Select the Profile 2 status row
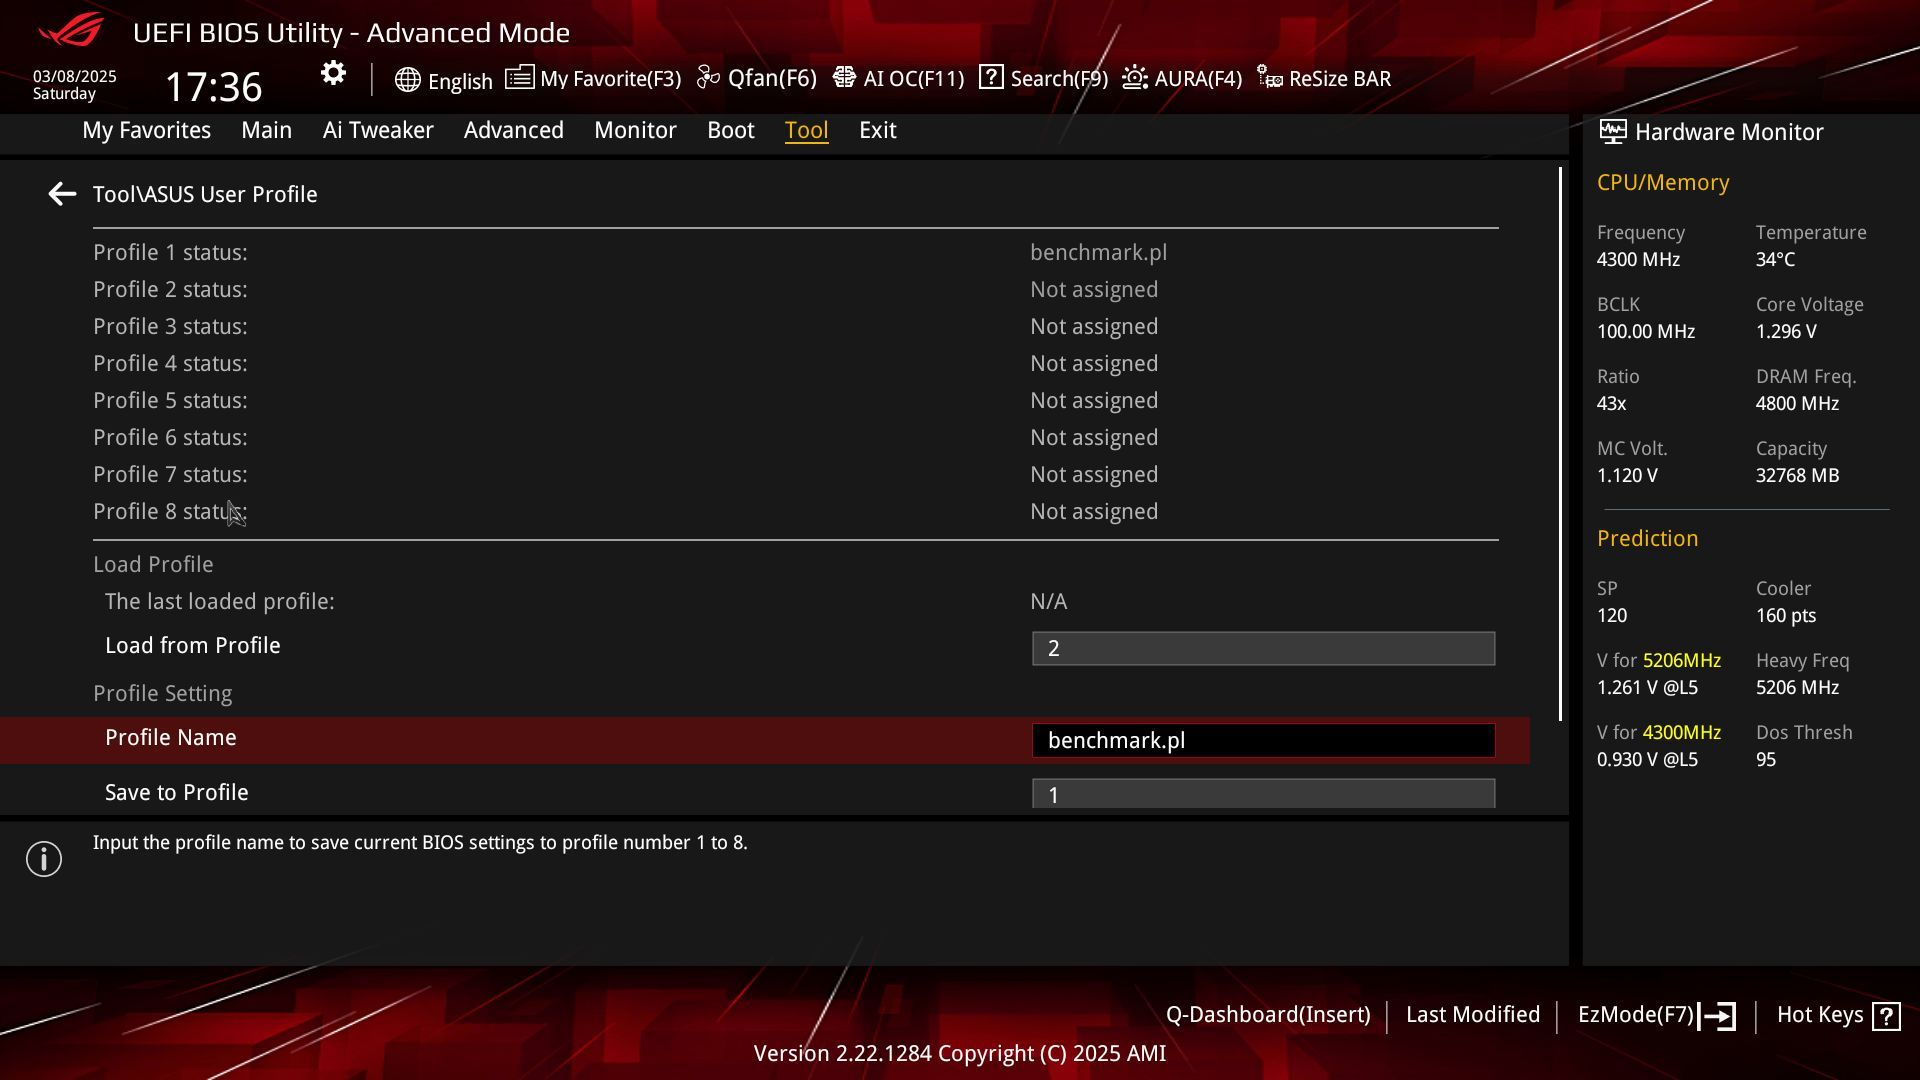This screenshot has height=1080, width=1920. [795, 289]
